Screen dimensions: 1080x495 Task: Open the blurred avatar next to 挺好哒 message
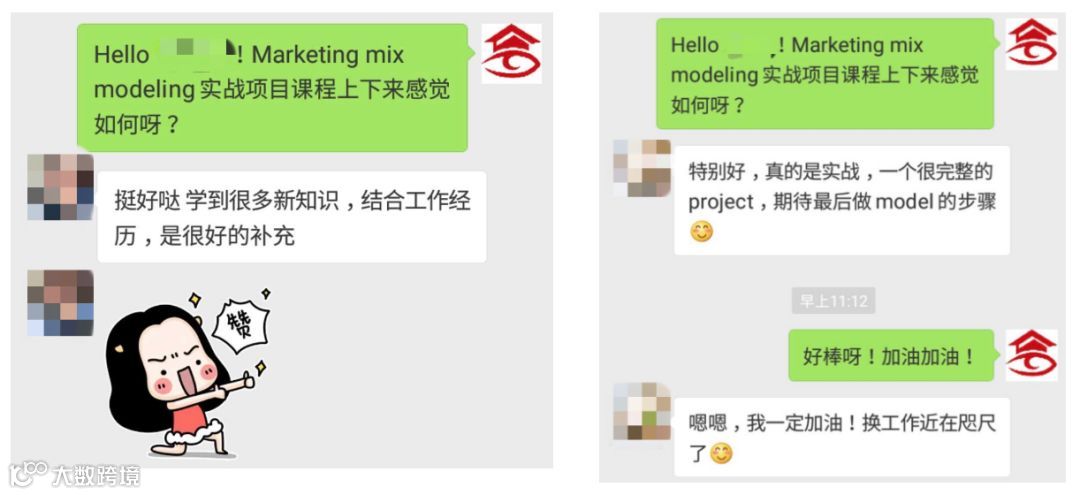[x=61, y=187]
